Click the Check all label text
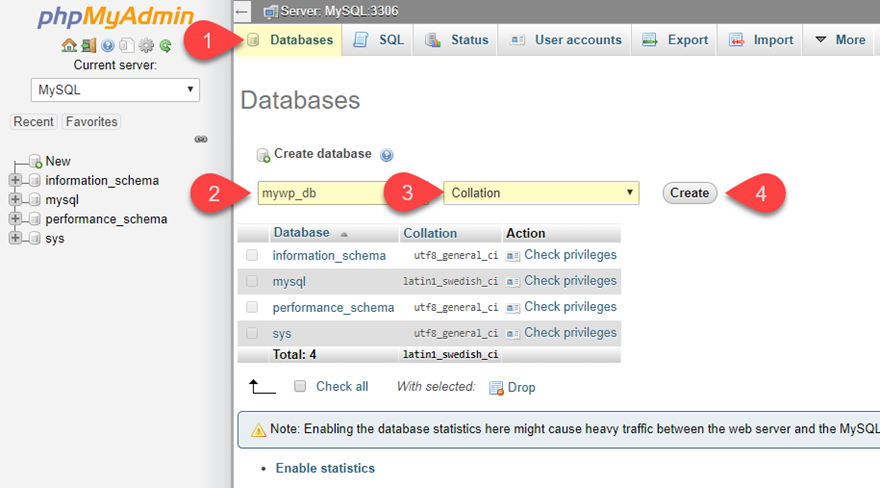Screen dimensions: 880x488 342,386
